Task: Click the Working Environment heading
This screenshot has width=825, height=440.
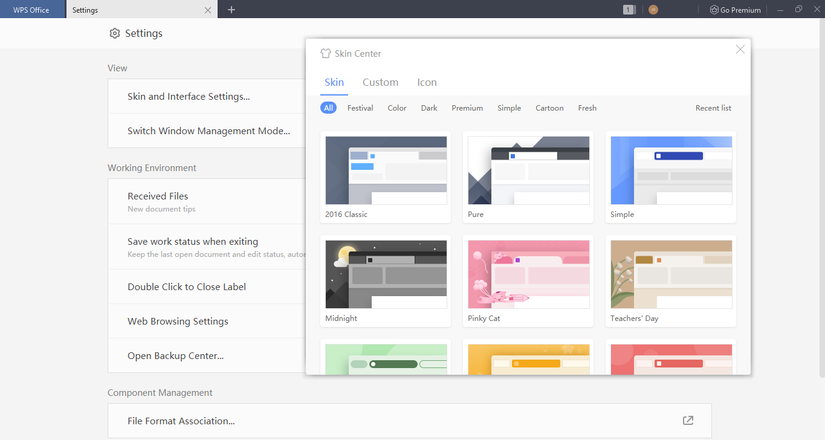Action: tap(152, 168)
